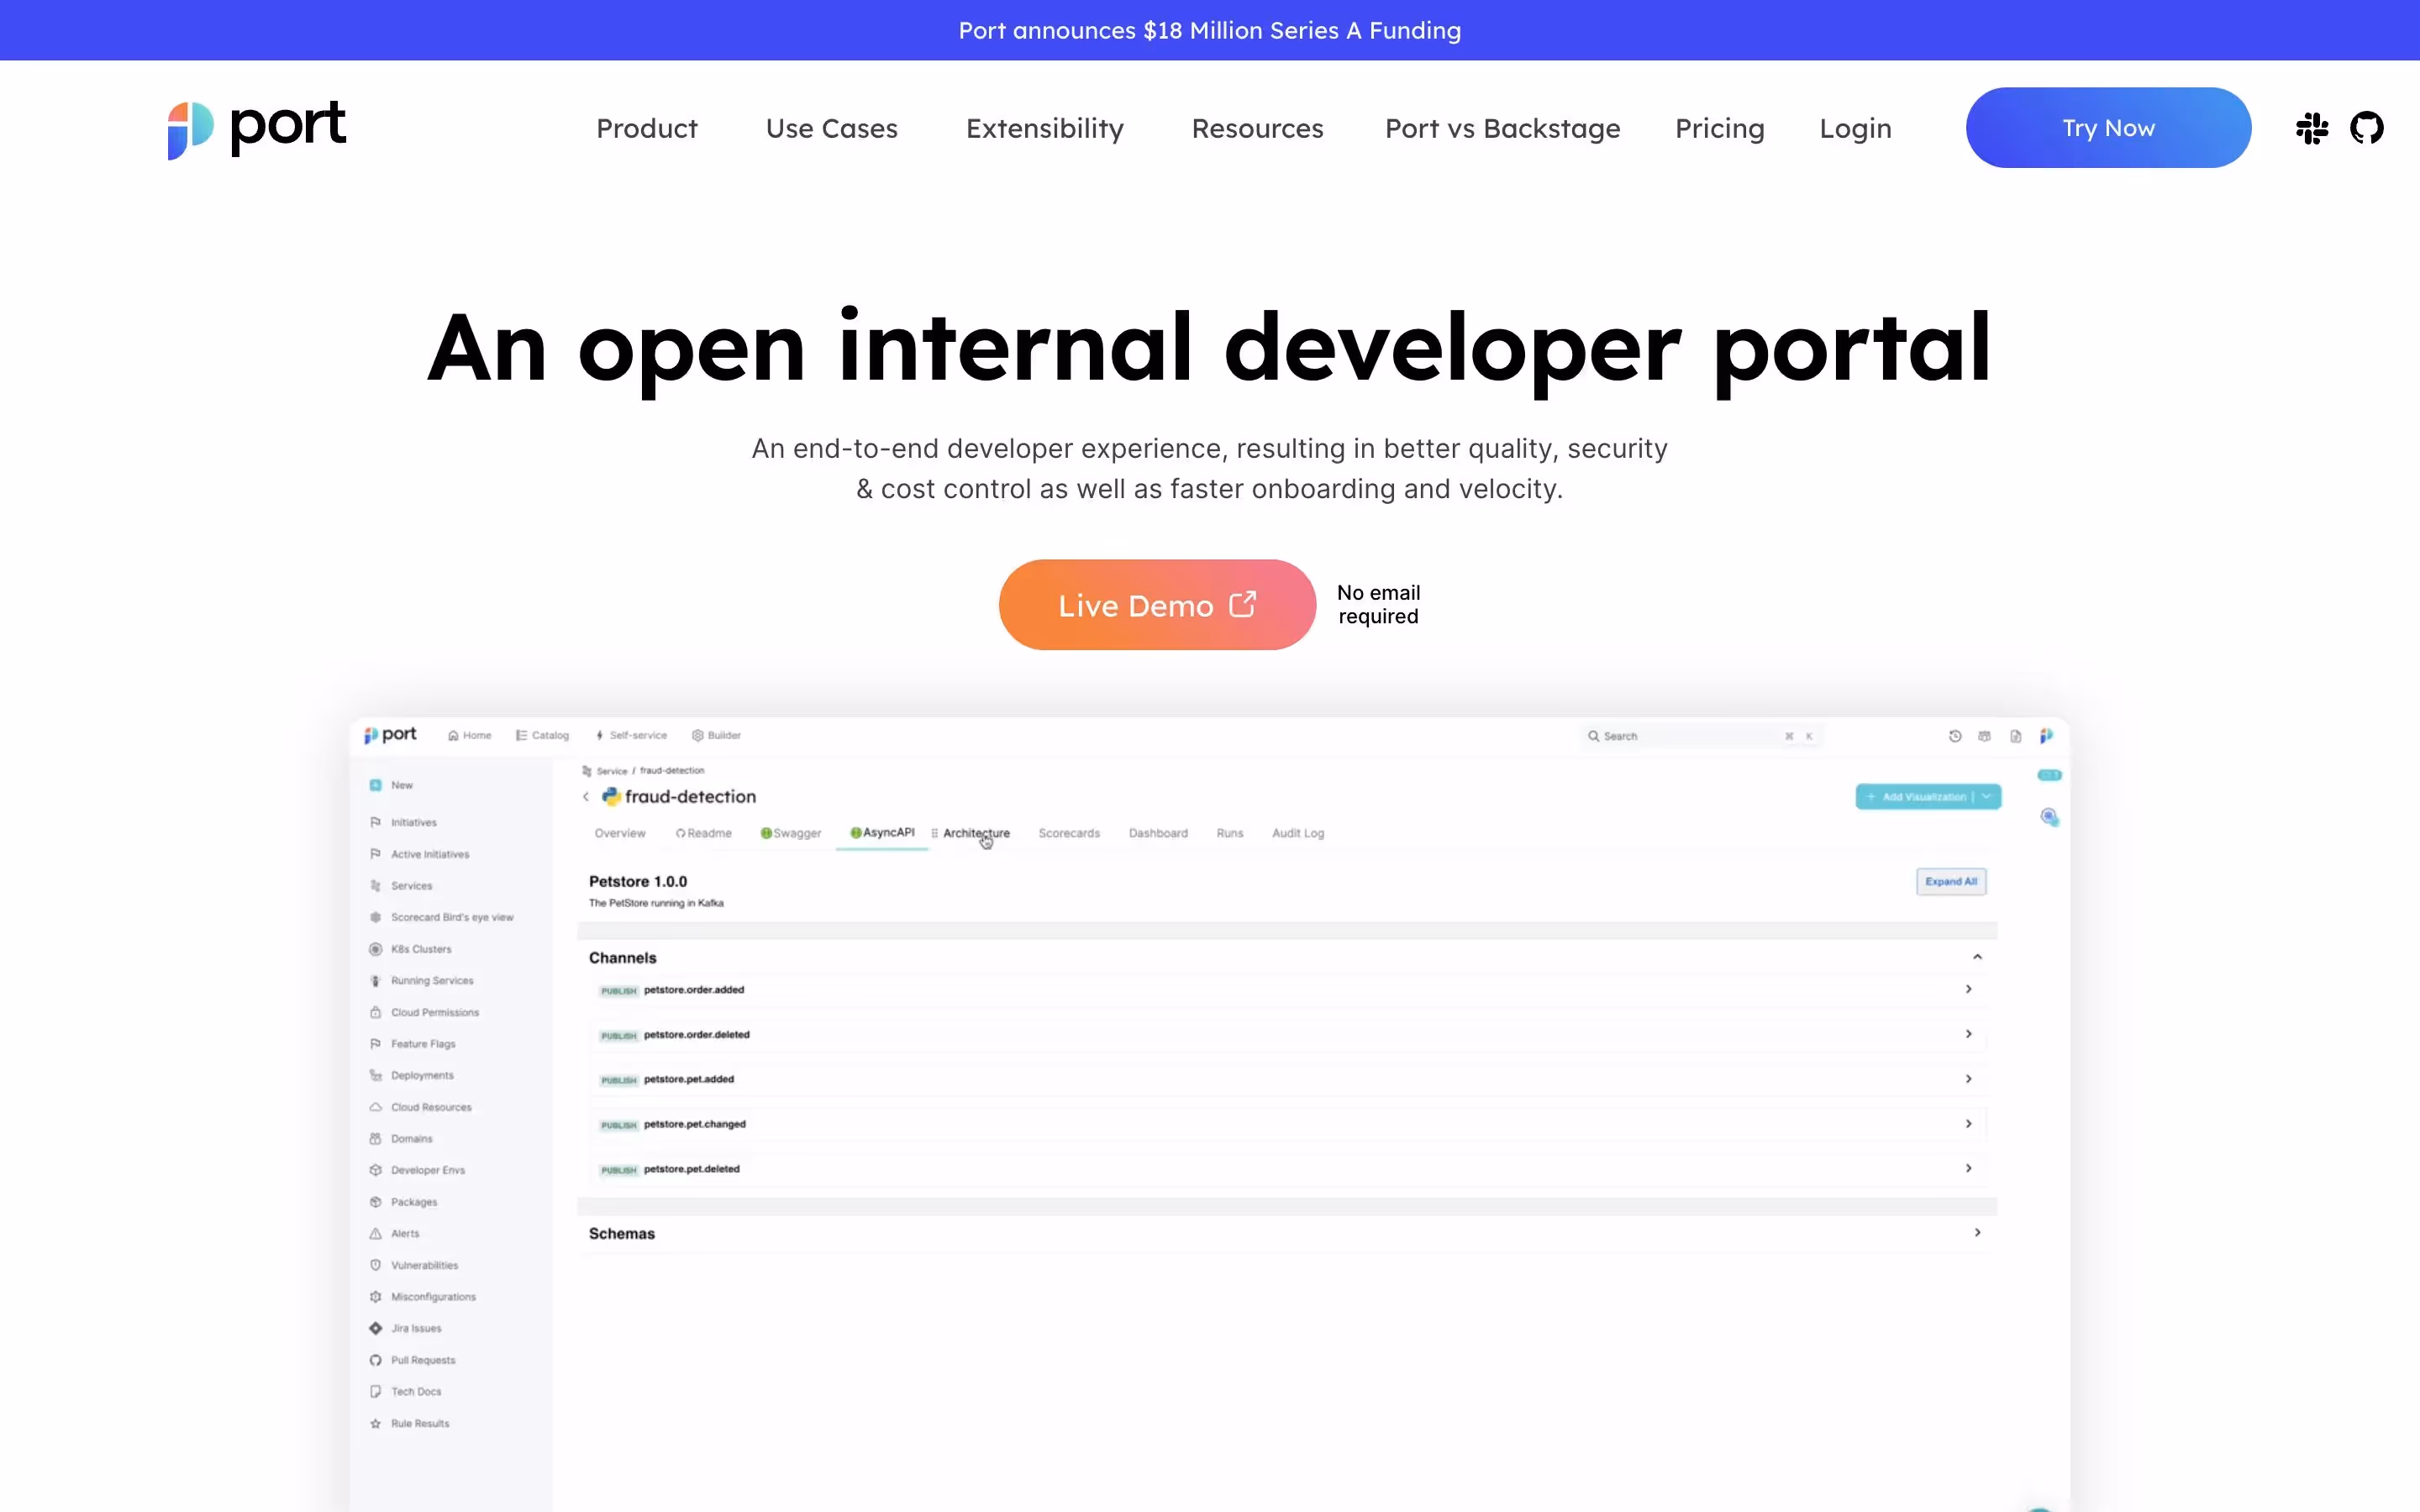Click back arrow beside fraud-detection title
The height and width of the screenshot is (1512, 2420).
[x=586, y=797]
